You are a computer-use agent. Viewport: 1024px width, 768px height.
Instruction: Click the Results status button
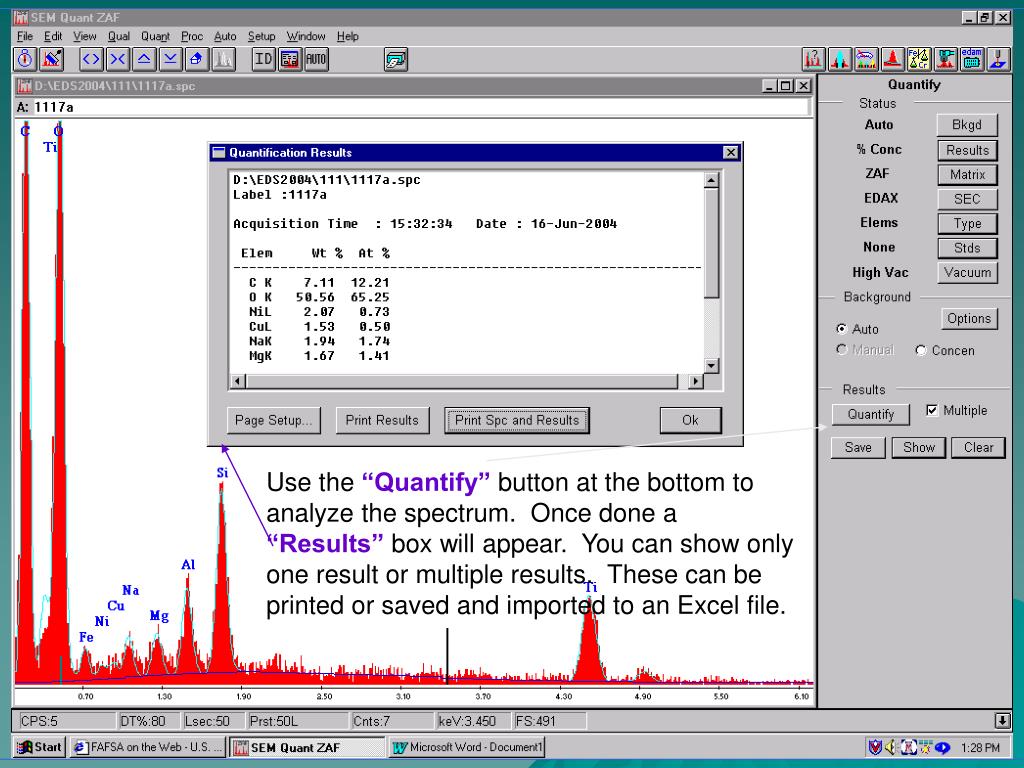click(967, 150)
